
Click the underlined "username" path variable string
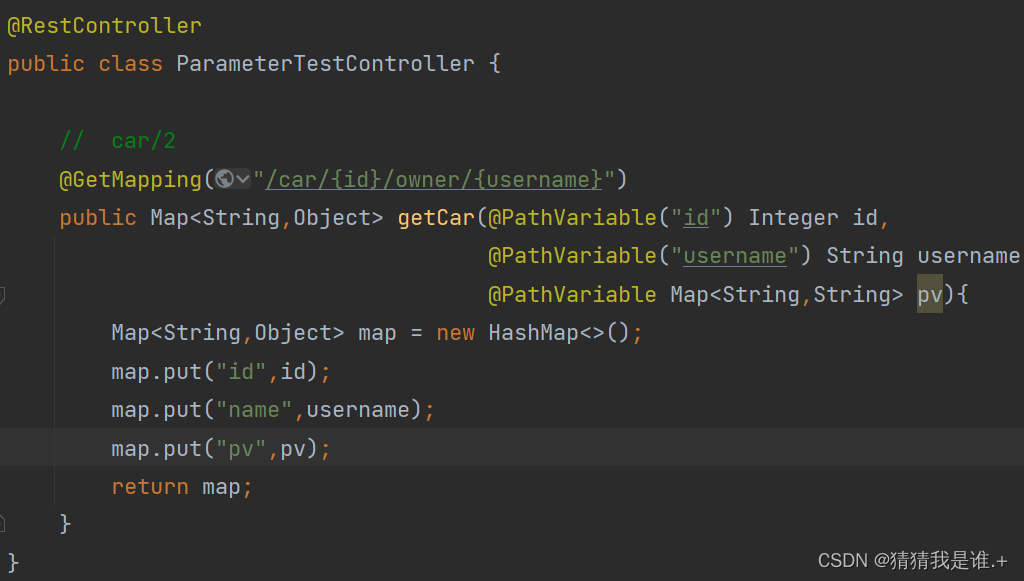tap(735, 256)
